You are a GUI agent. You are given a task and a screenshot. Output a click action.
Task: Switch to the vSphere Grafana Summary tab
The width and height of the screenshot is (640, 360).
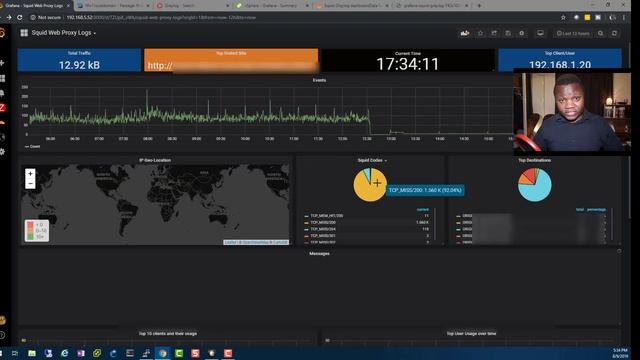click(x=272, y=5)
